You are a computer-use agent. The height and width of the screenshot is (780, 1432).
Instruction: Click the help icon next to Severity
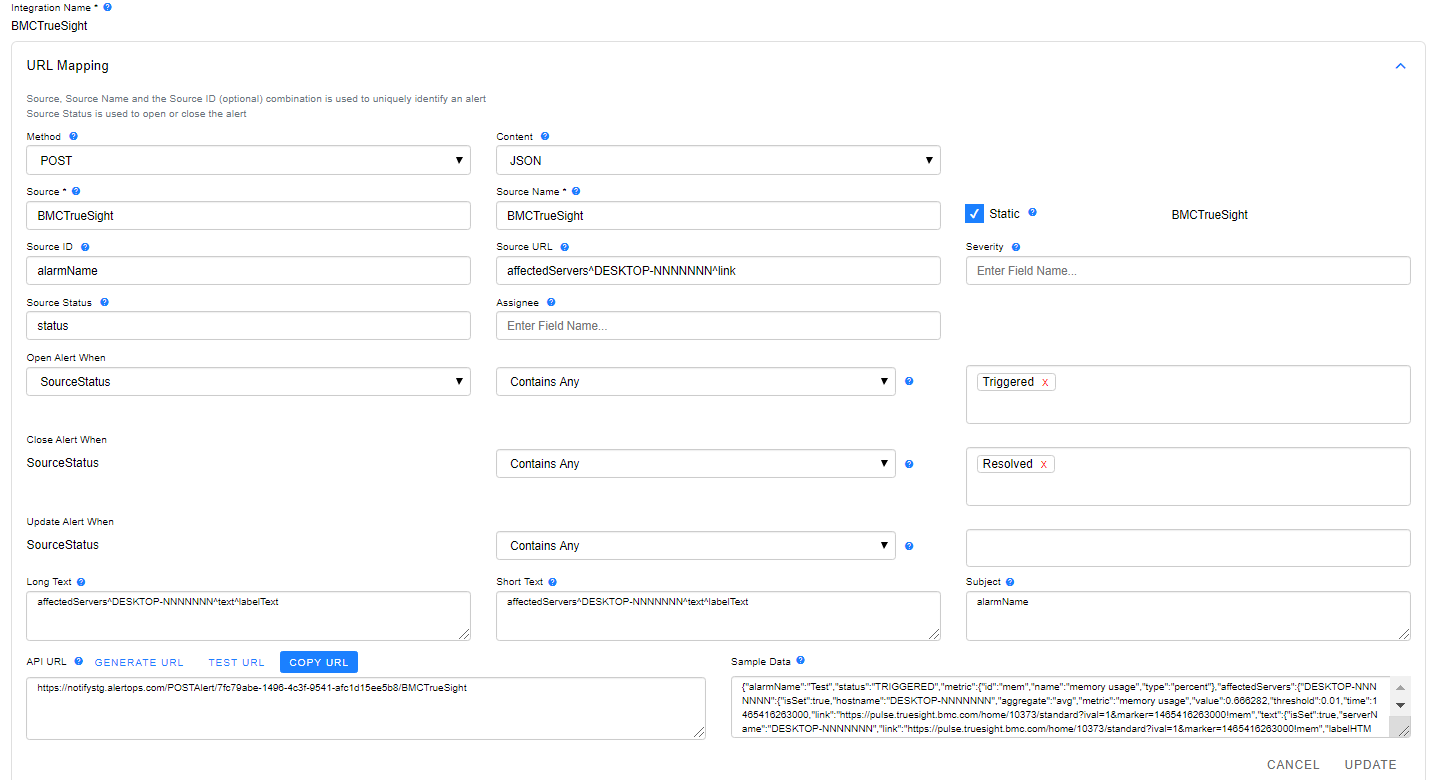click(x=1015, y=246)
